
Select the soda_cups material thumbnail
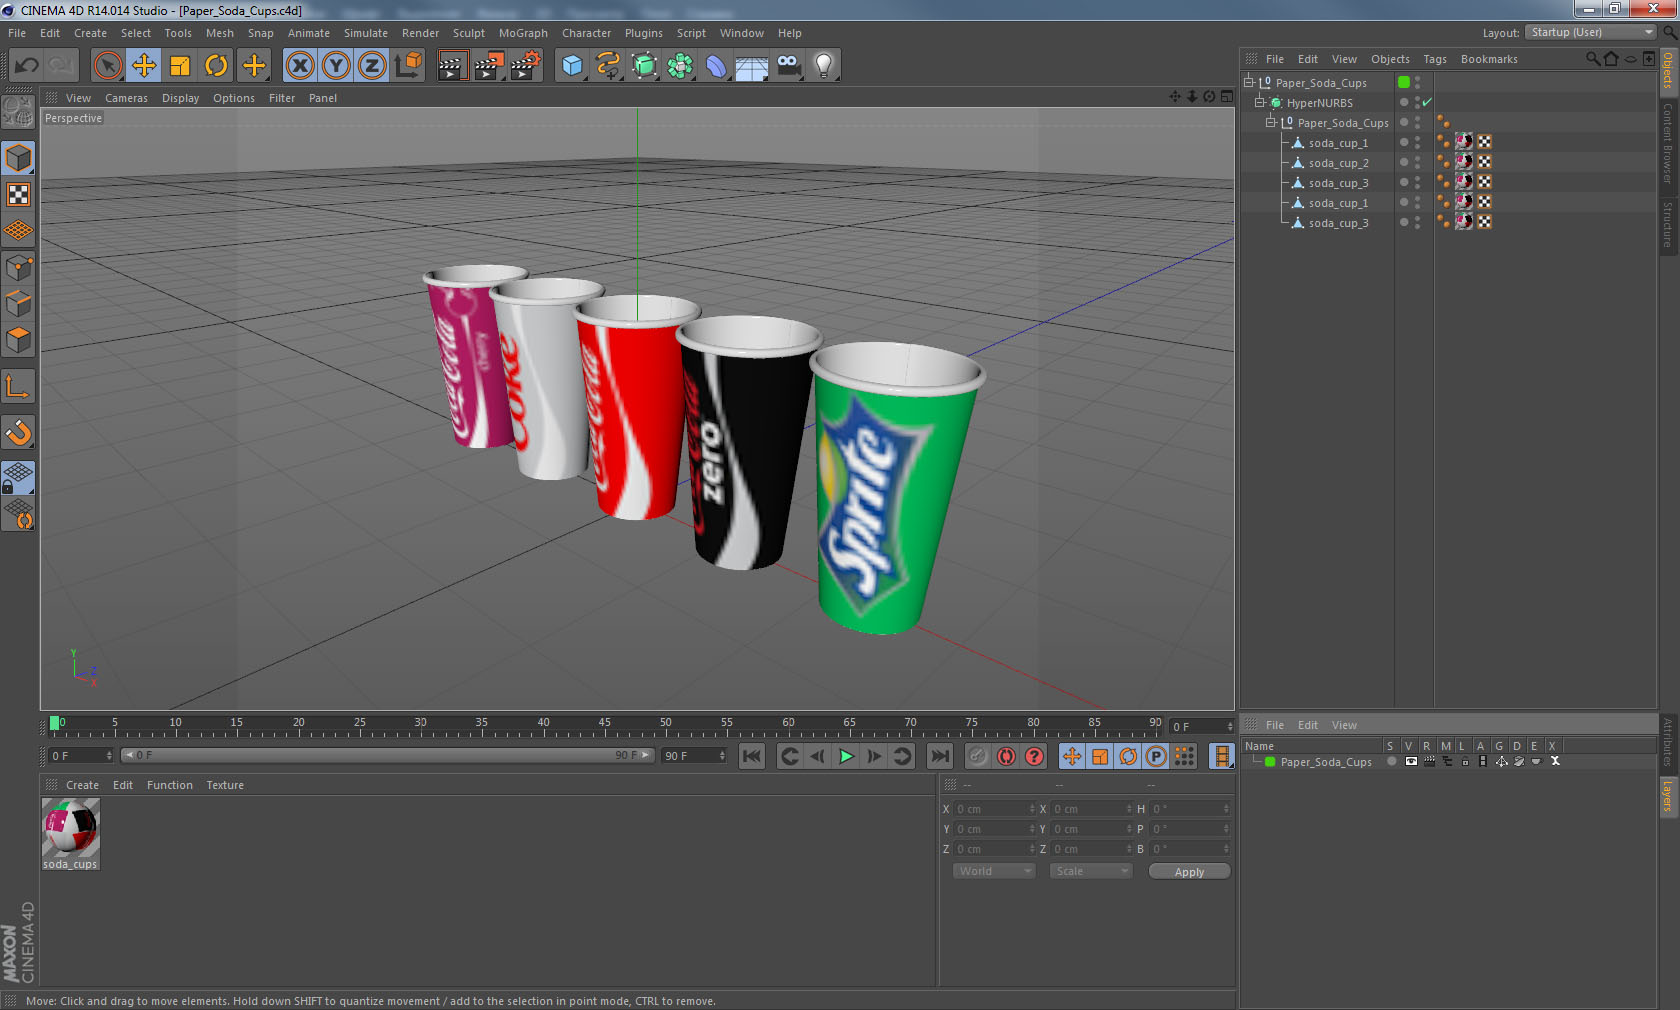(x=71, y=829)
